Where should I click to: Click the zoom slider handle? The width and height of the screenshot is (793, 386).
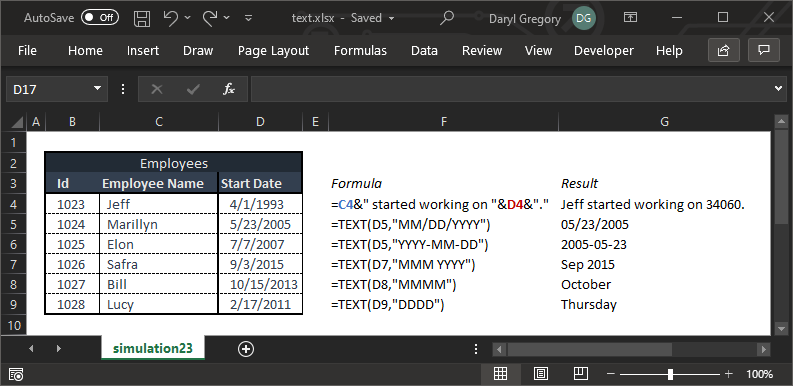click(670, 374)
